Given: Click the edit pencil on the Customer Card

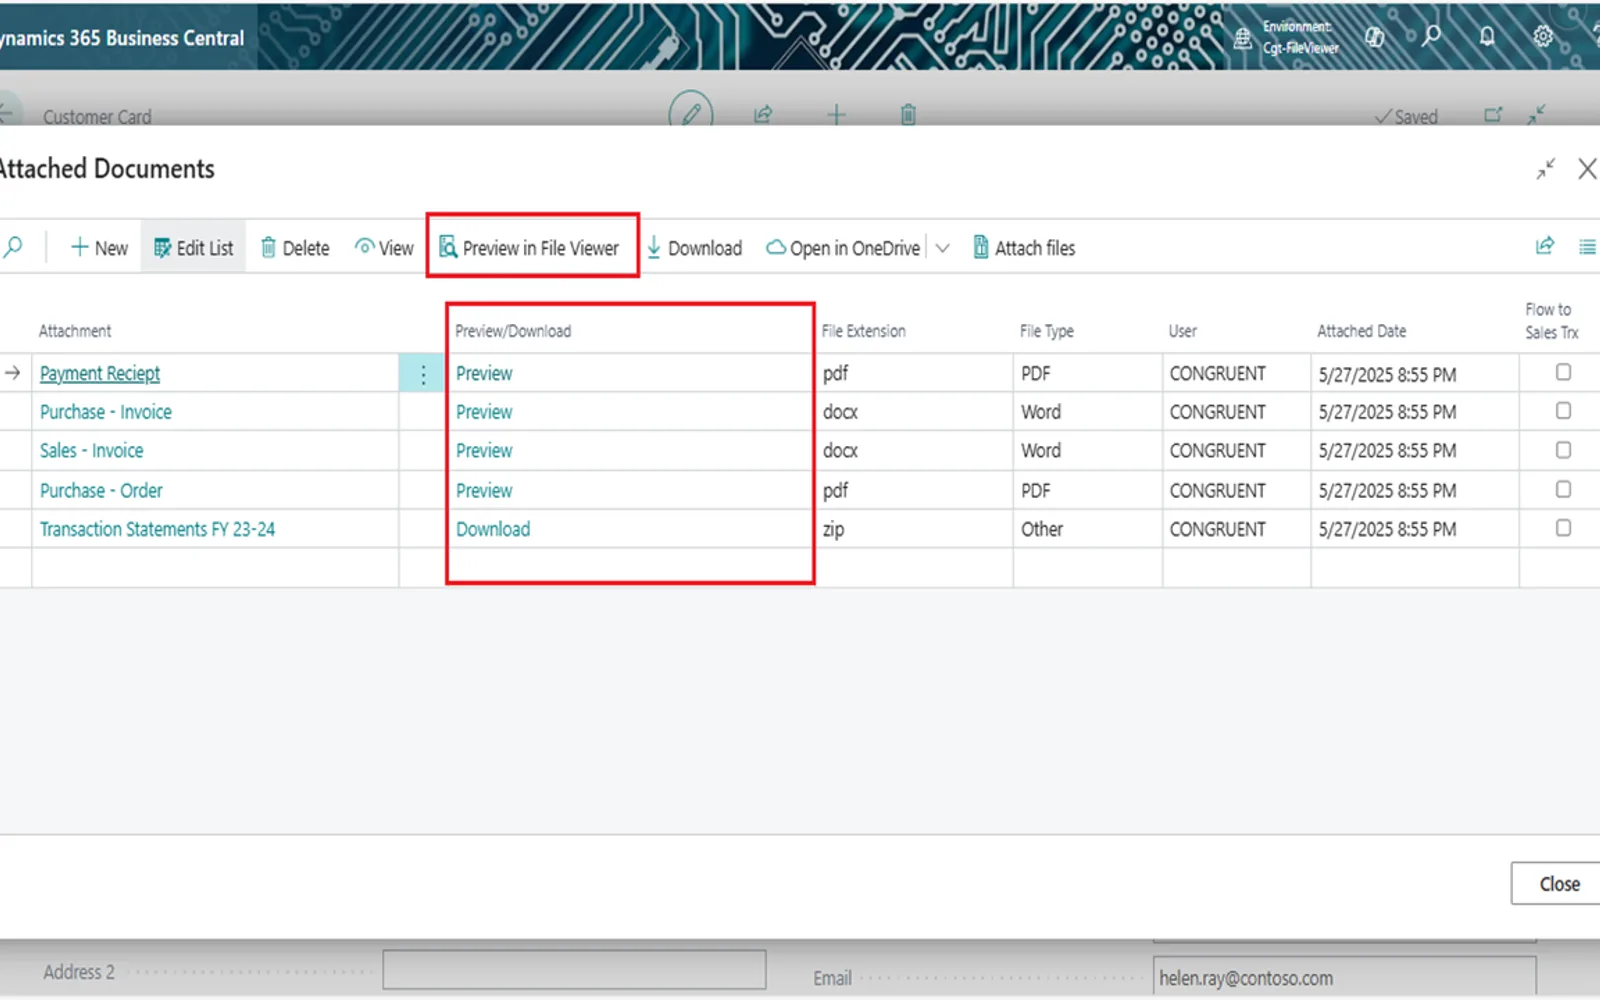Looking at the screenshot, I should 691,112.
